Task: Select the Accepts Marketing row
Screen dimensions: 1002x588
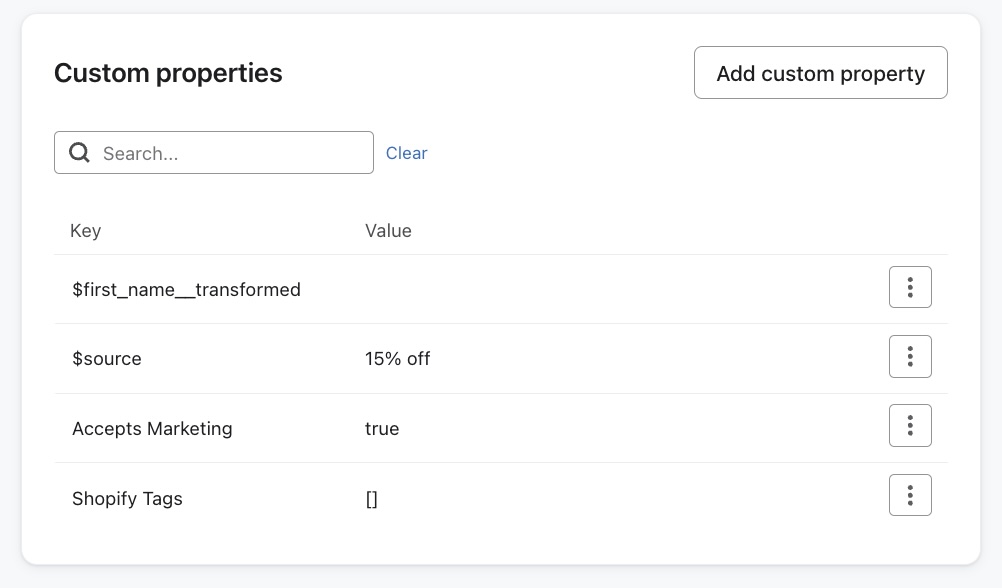Action: 400,428
